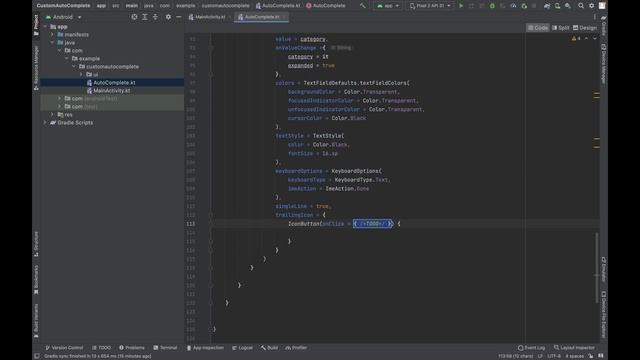
Task: Open the app run configuration dropdown
Action: pyautogui.click(x=388, y=6)
